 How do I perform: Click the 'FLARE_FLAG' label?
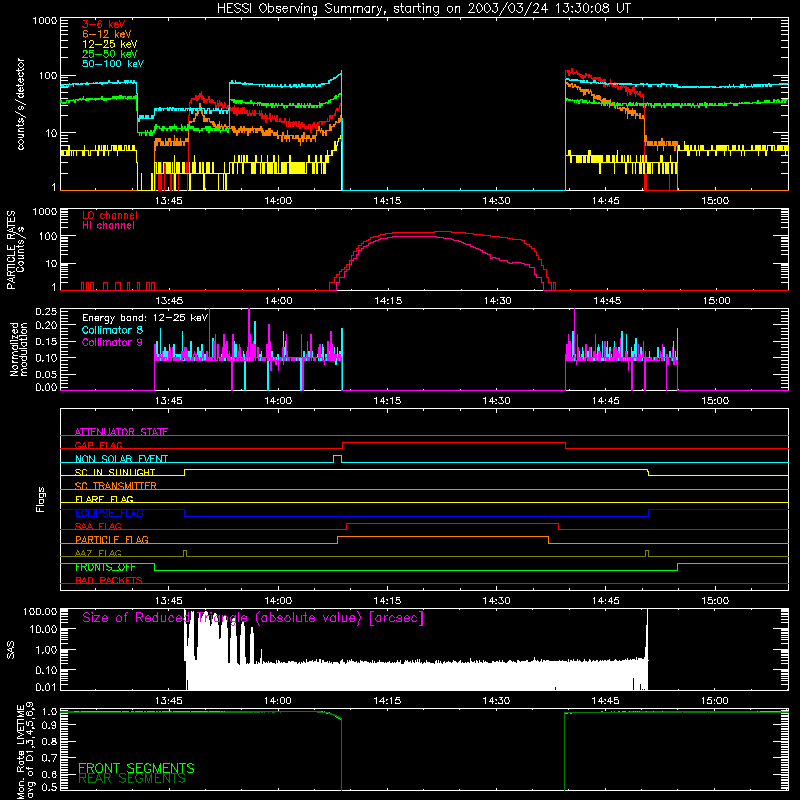104,499
